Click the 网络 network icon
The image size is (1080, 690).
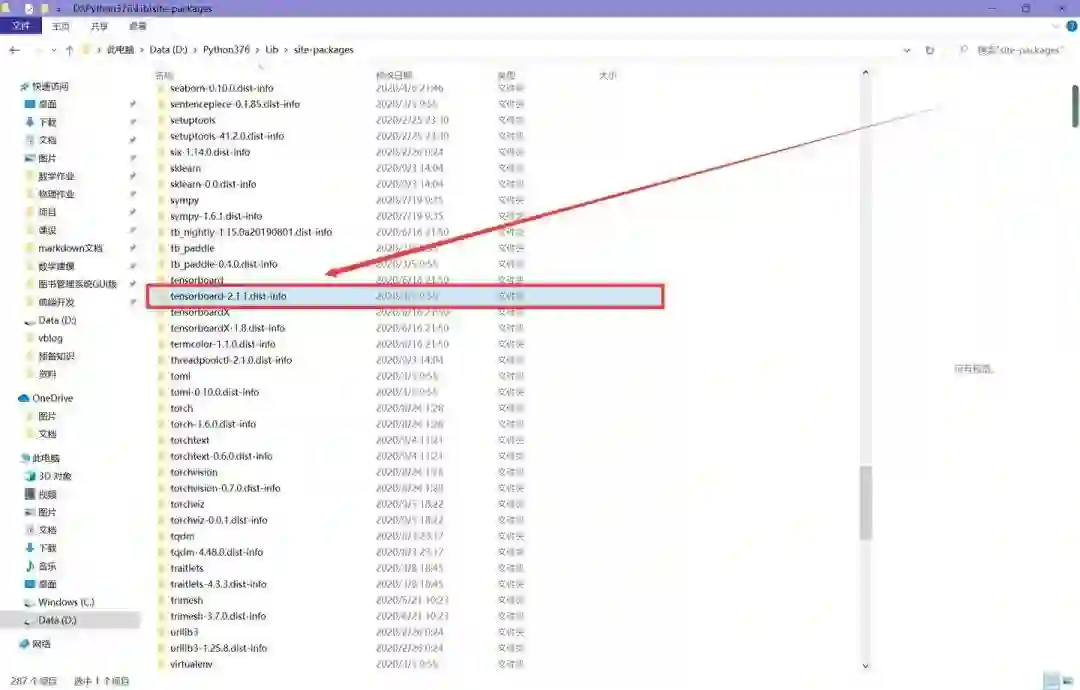point(24,644)
